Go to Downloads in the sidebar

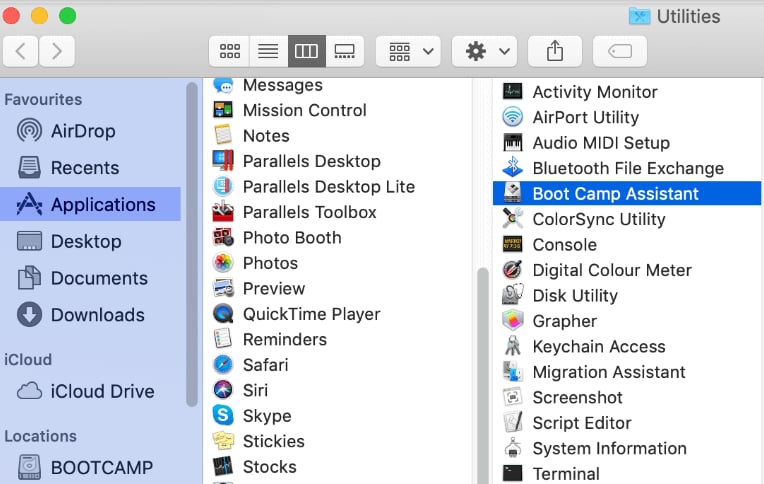point(81,315)
